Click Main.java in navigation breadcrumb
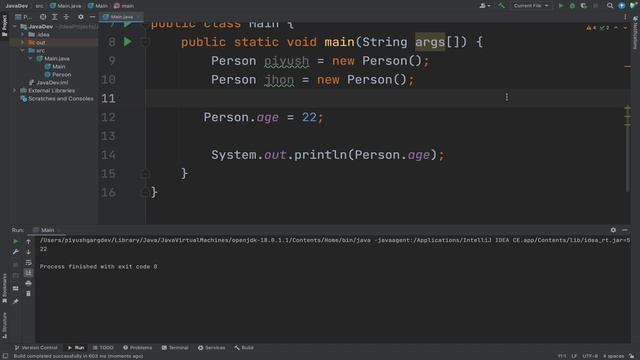 [65, 6]
